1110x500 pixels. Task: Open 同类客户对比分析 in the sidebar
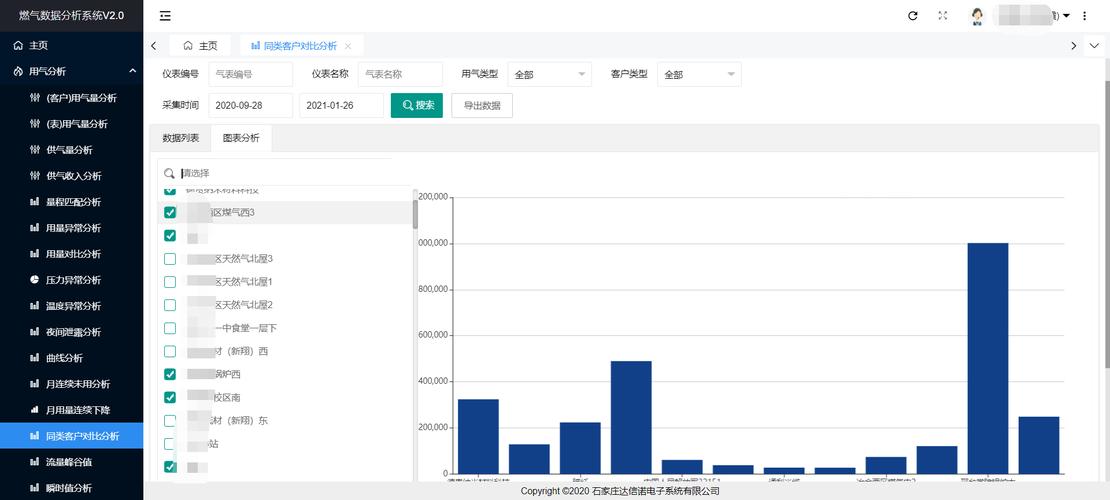(71, 436)
